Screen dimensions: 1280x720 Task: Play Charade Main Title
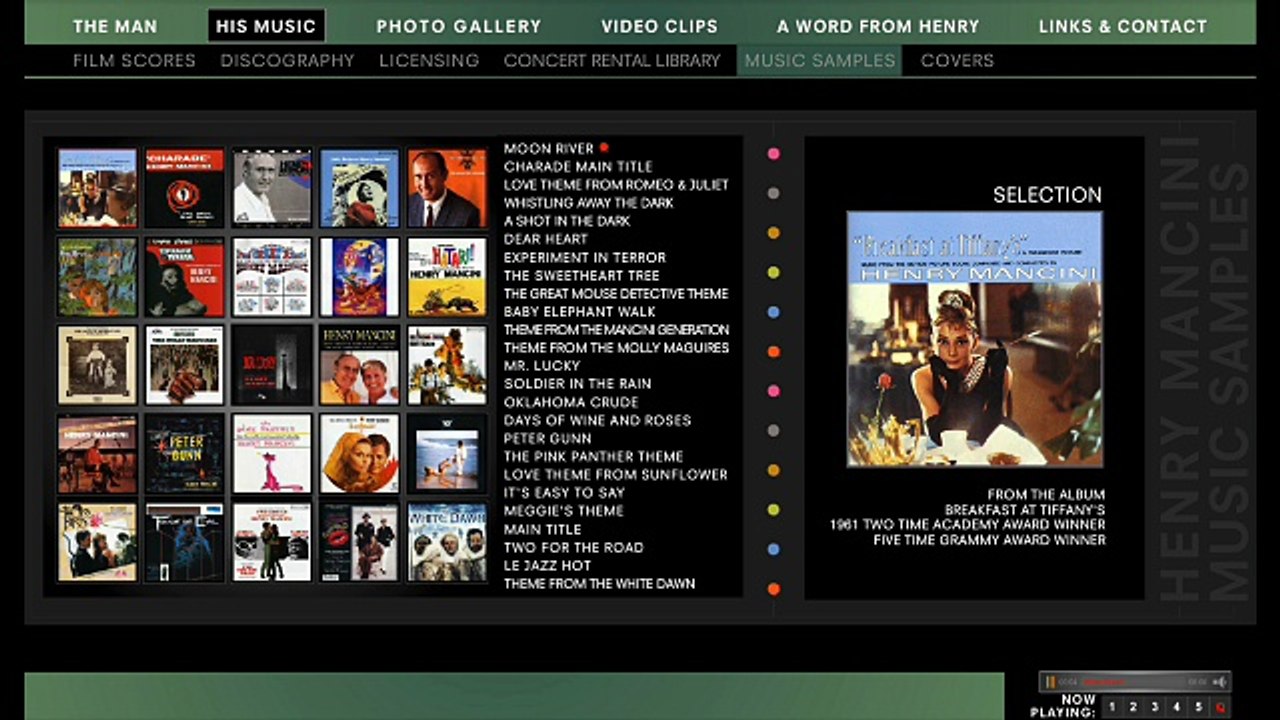pyautogui.click(x=578, y=166)
